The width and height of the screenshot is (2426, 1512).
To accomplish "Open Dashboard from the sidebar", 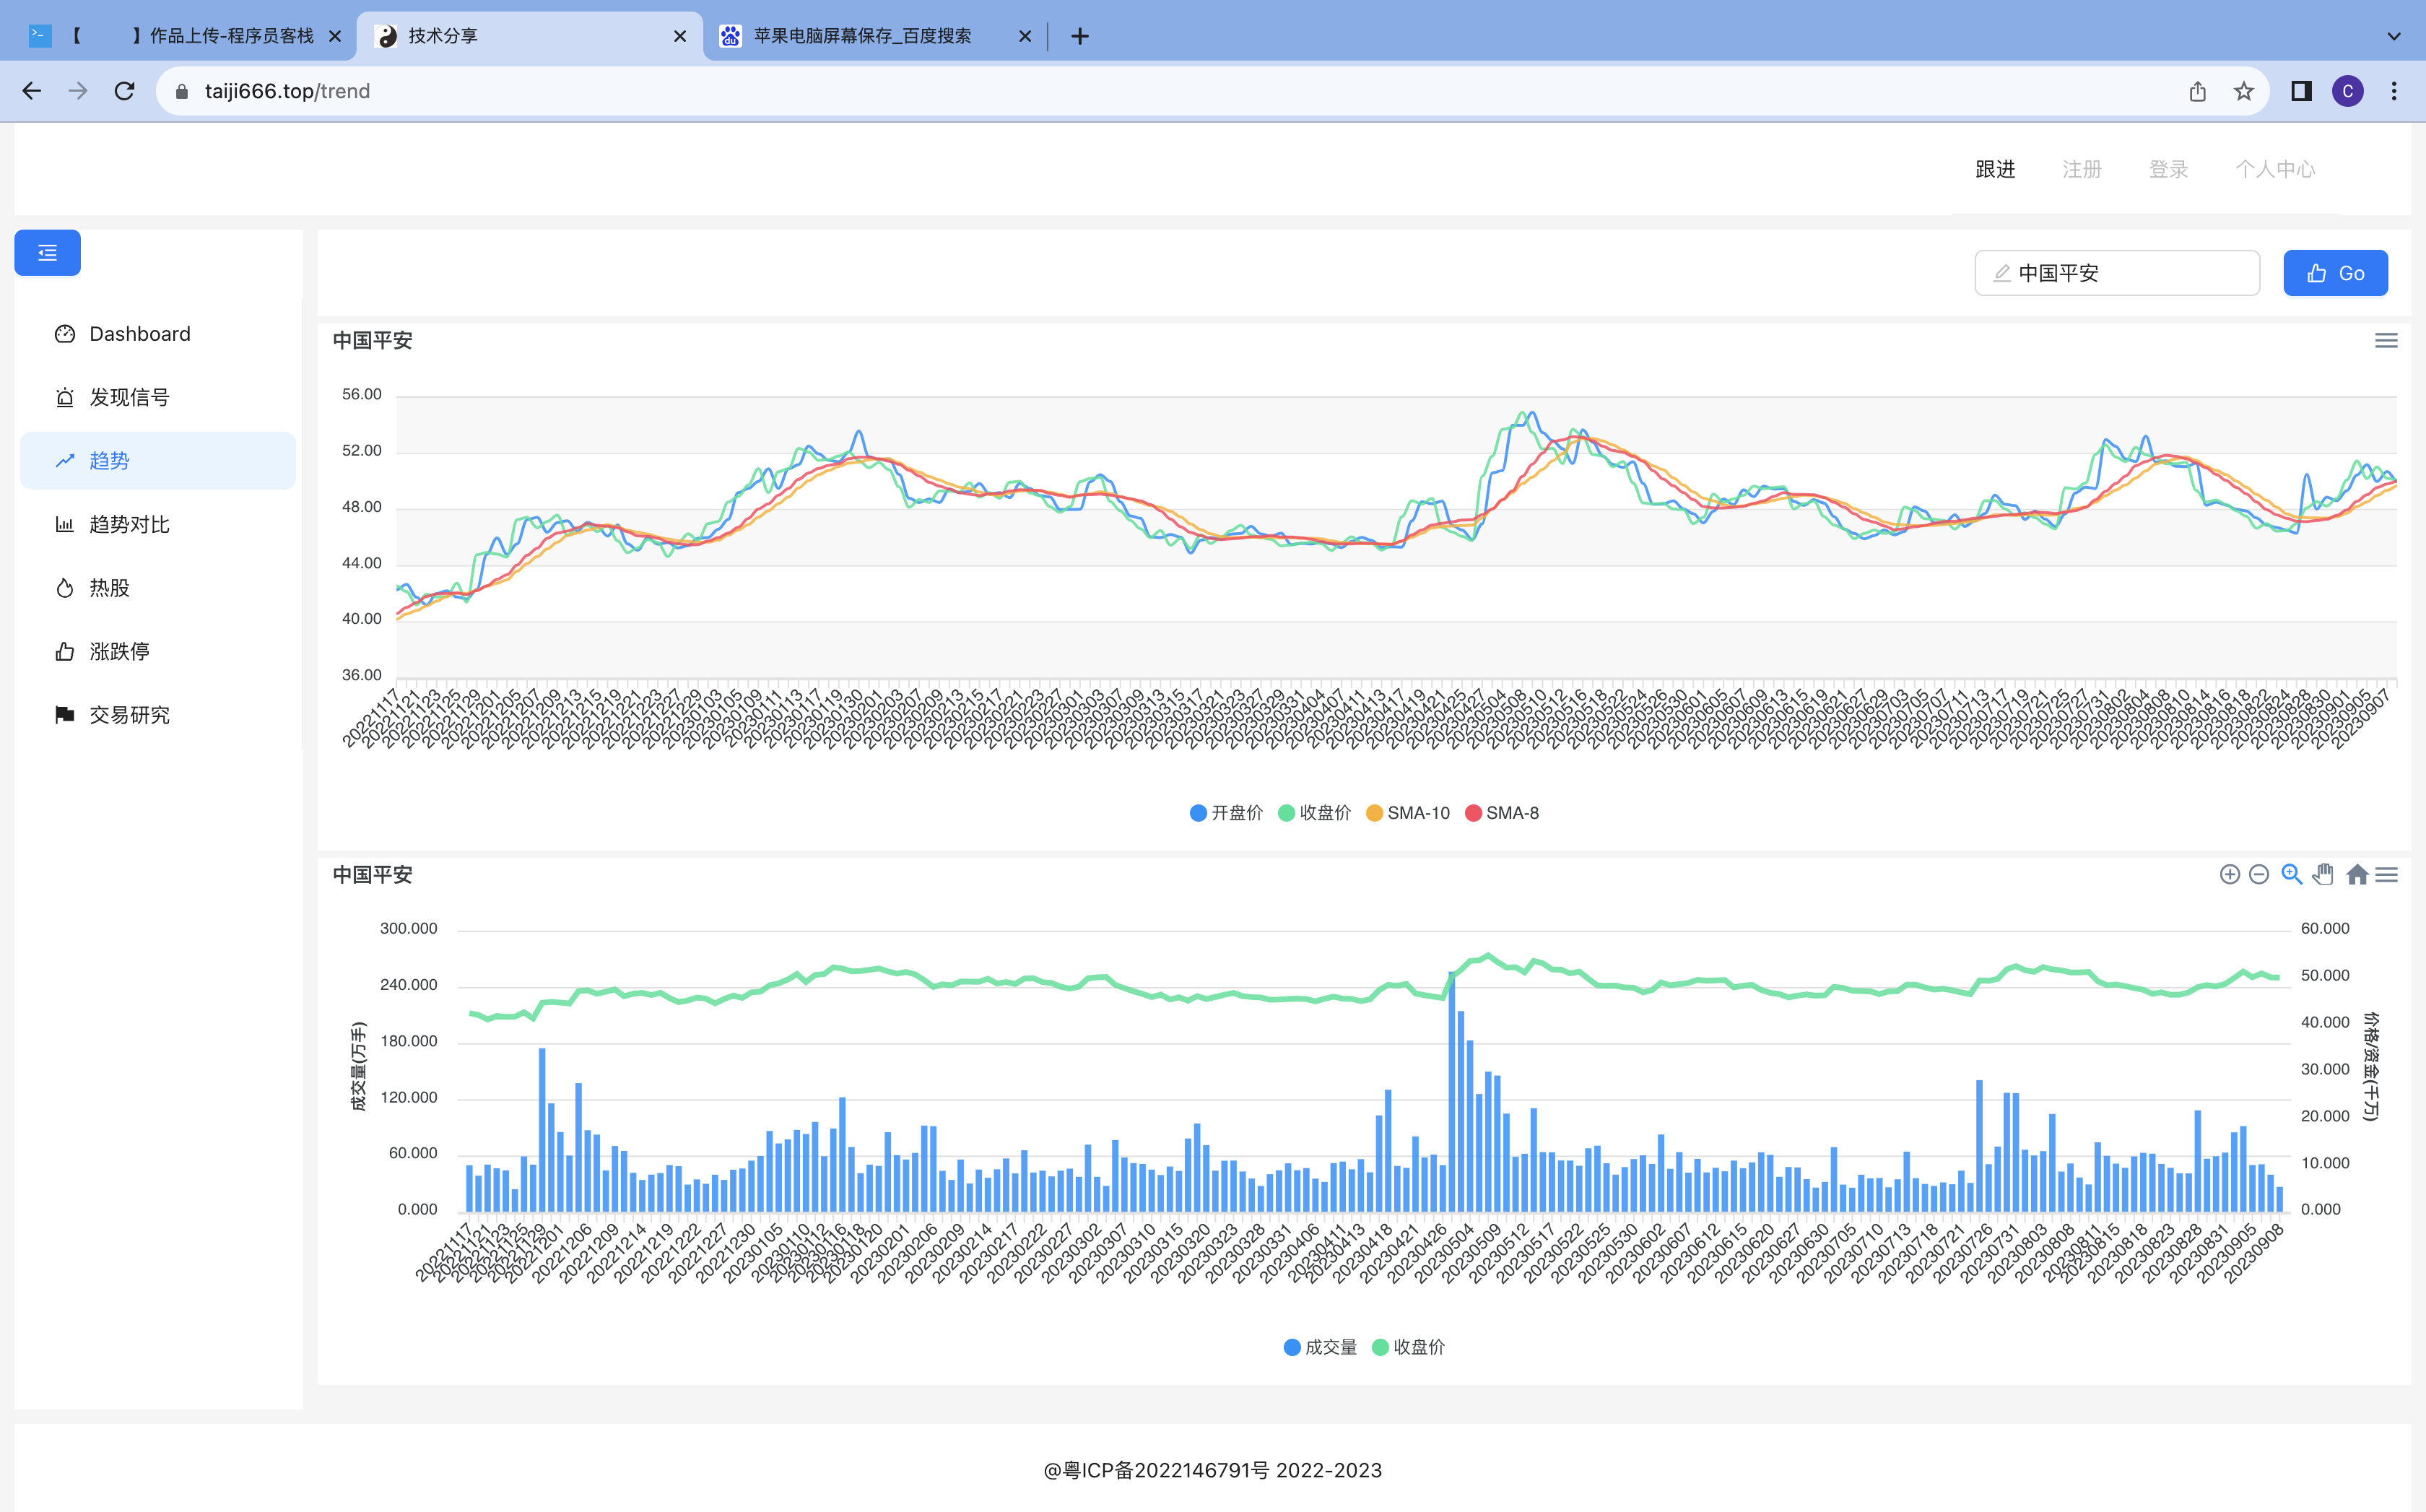I will pyautogui.click(x=158, y=334).
